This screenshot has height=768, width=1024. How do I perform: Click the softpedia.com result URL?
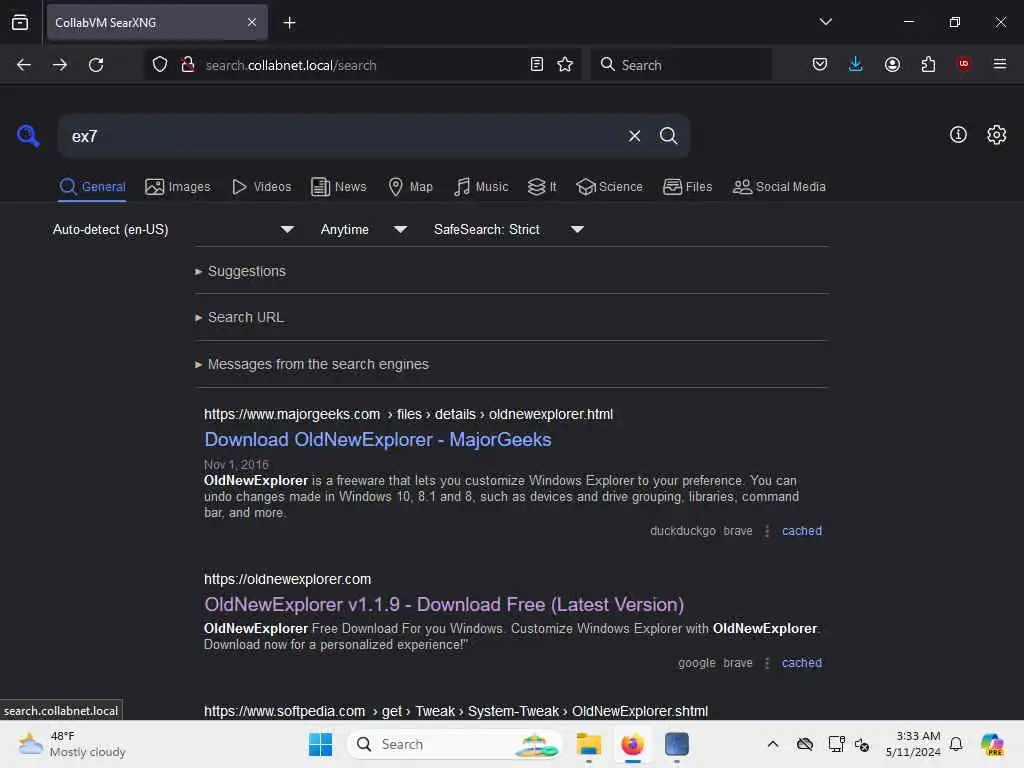point(456,711)
